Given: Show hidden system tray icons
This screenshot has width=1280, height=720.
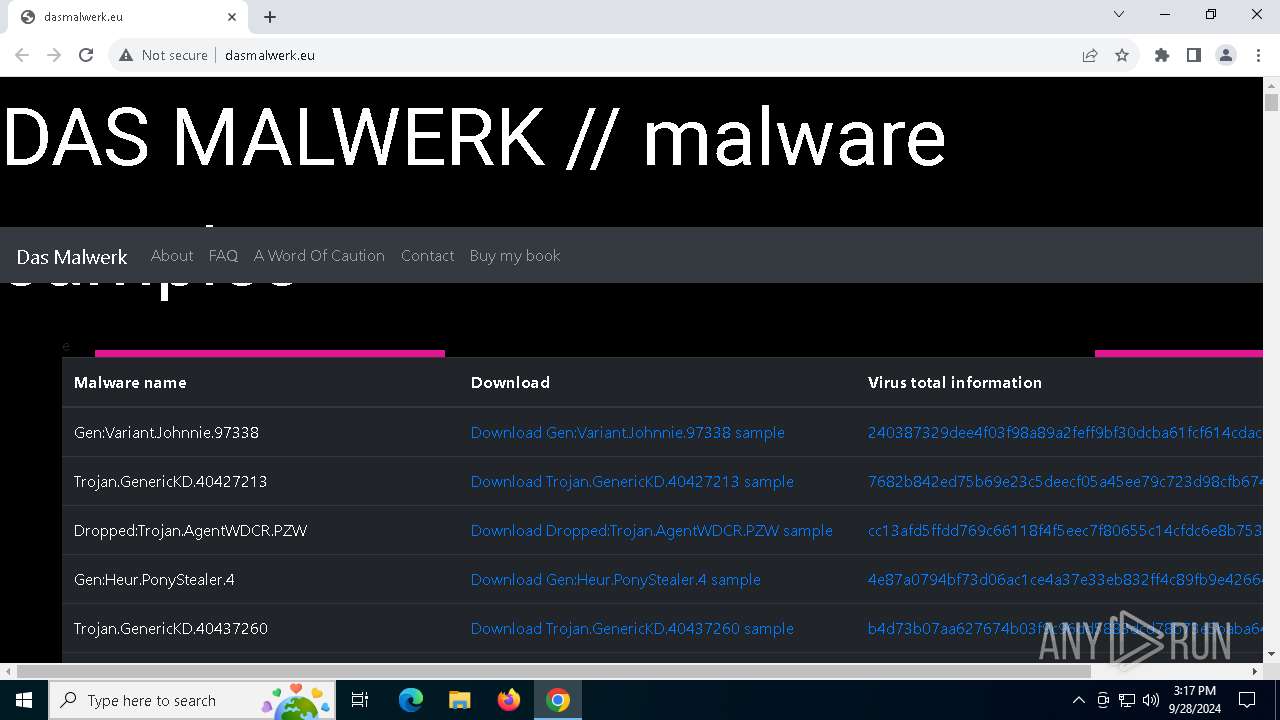Looking at the screenshot, I should [1078, 700].
